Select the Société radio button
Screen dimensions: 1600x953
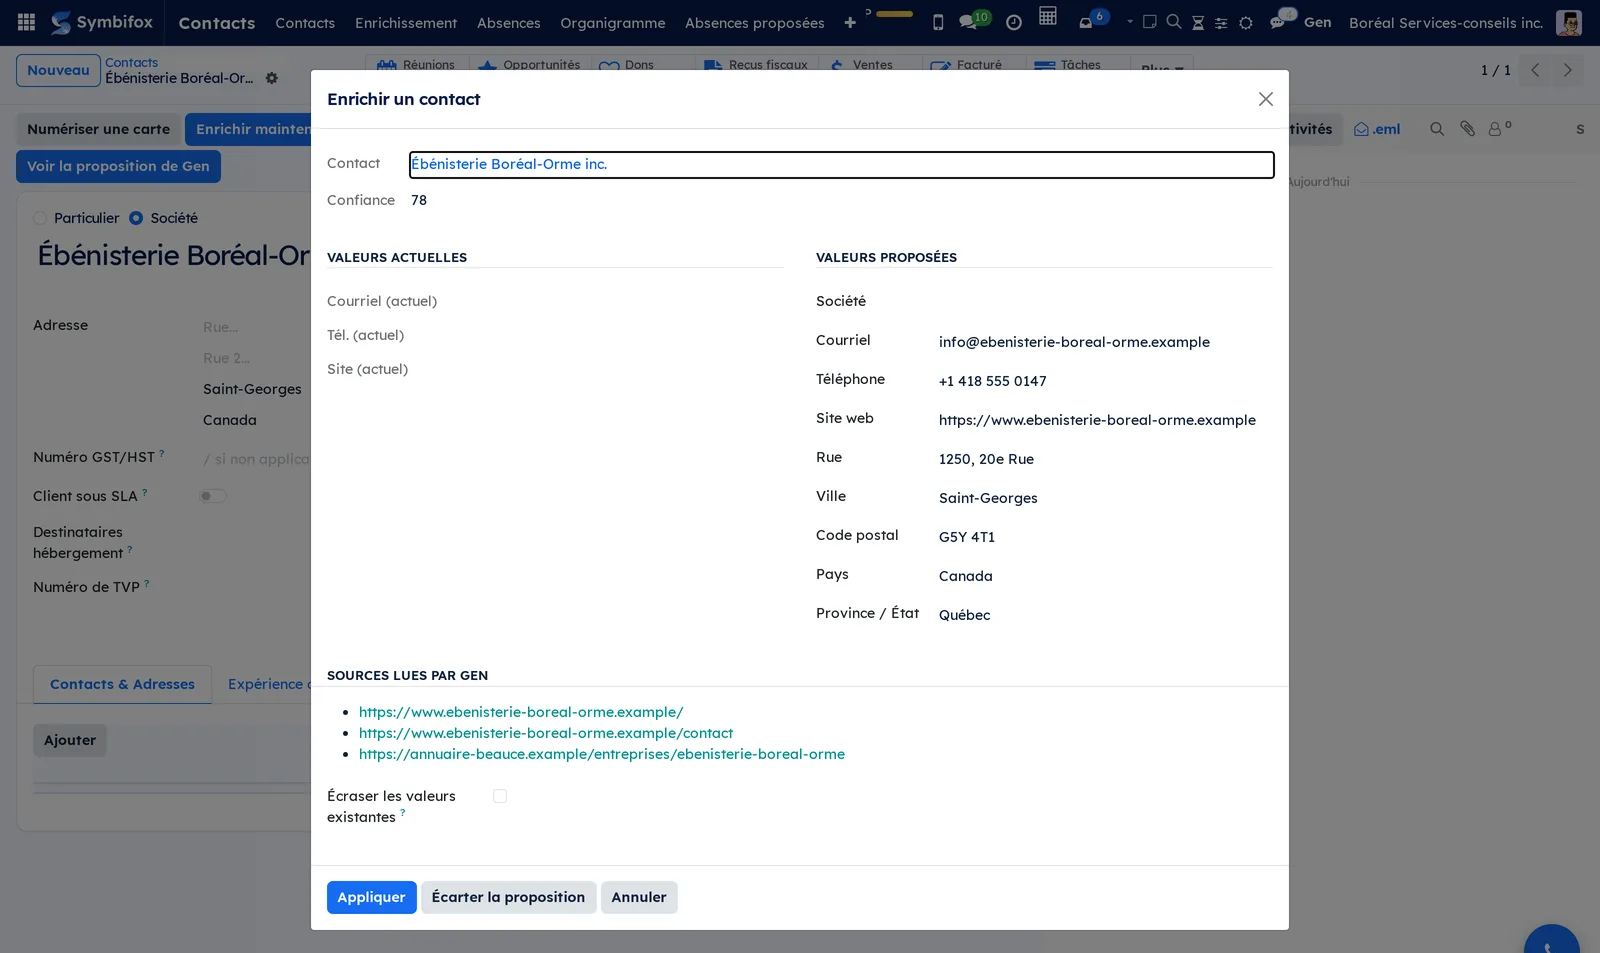(x=136, y=218)
